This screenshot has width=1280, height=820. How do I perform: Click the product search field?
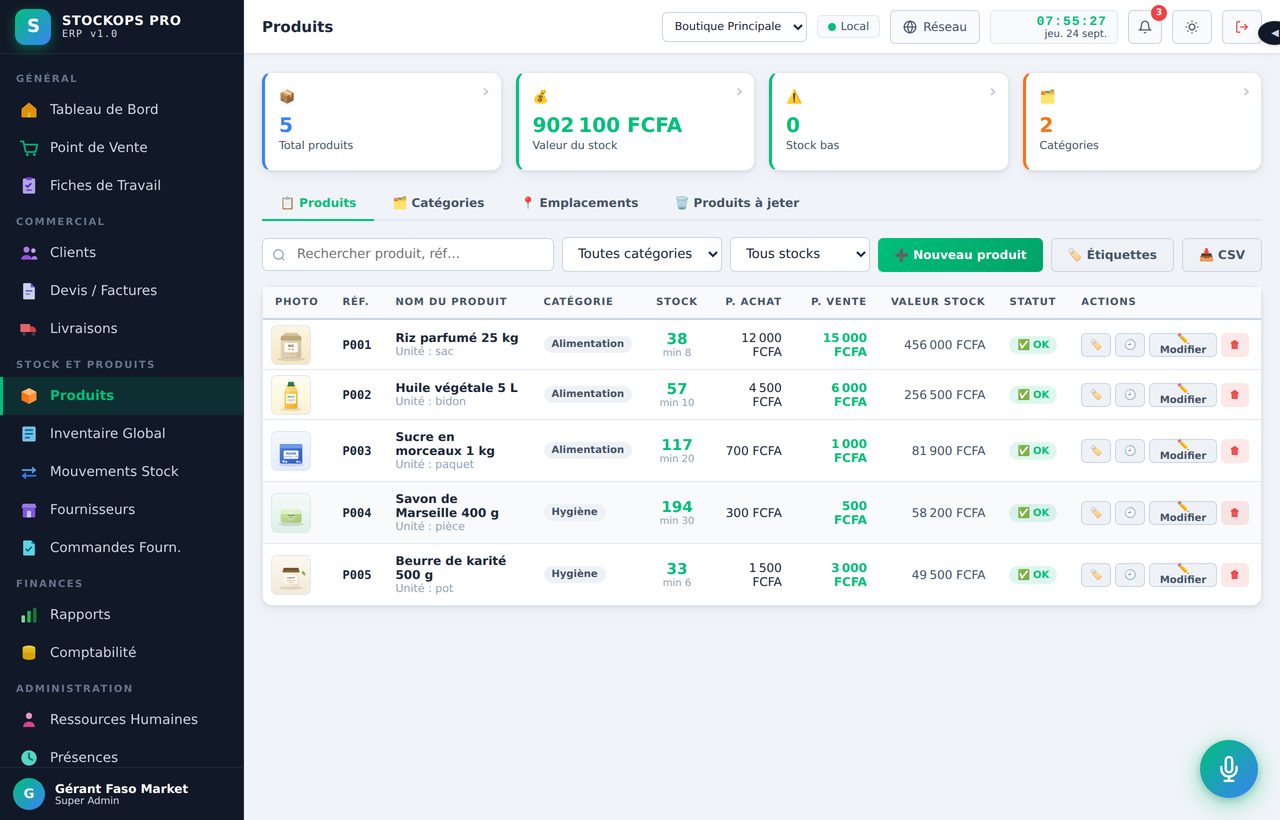click(408, 254)
